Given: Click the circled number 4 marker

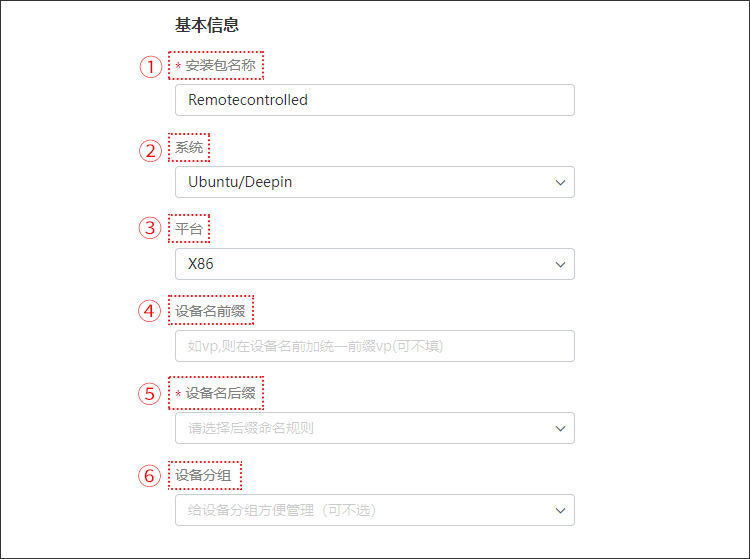Looking at the screenshot, I should (x=150, y=311).
